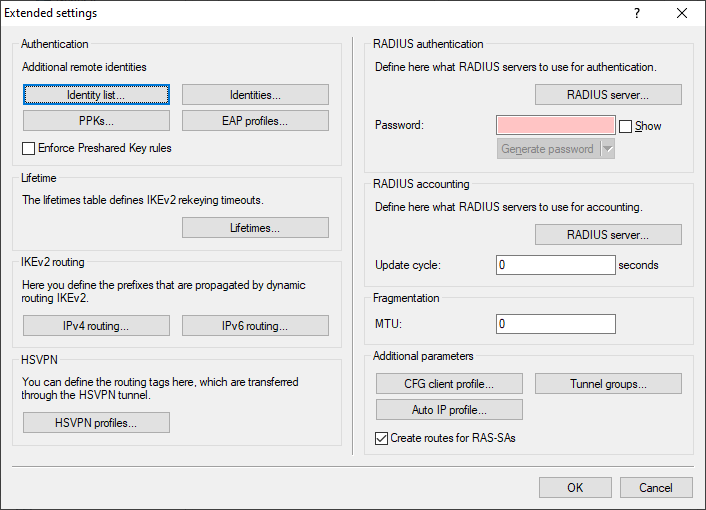Open RADIUS server for accounting
706x510 pixels.
click(608, 235)
